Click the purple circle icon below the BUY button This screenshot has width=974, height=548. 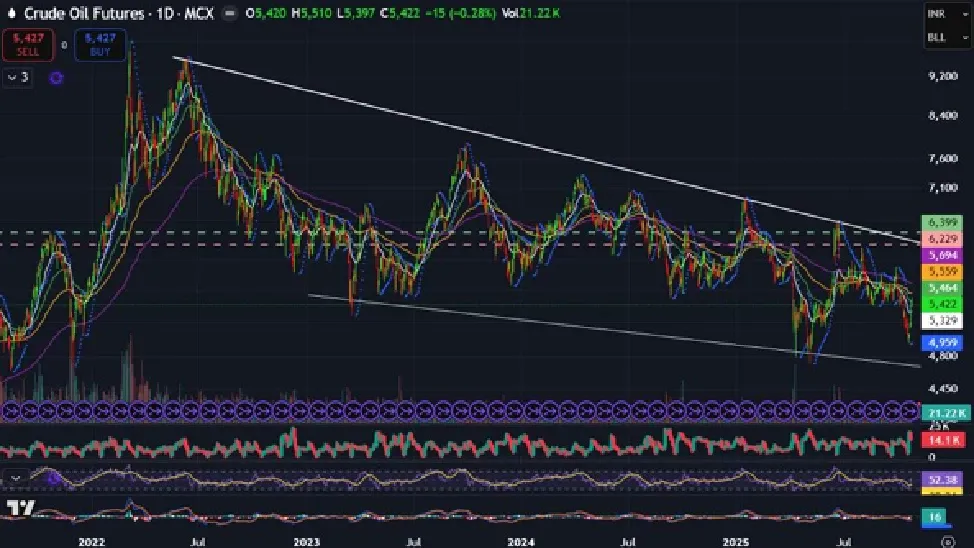[56, 78]
